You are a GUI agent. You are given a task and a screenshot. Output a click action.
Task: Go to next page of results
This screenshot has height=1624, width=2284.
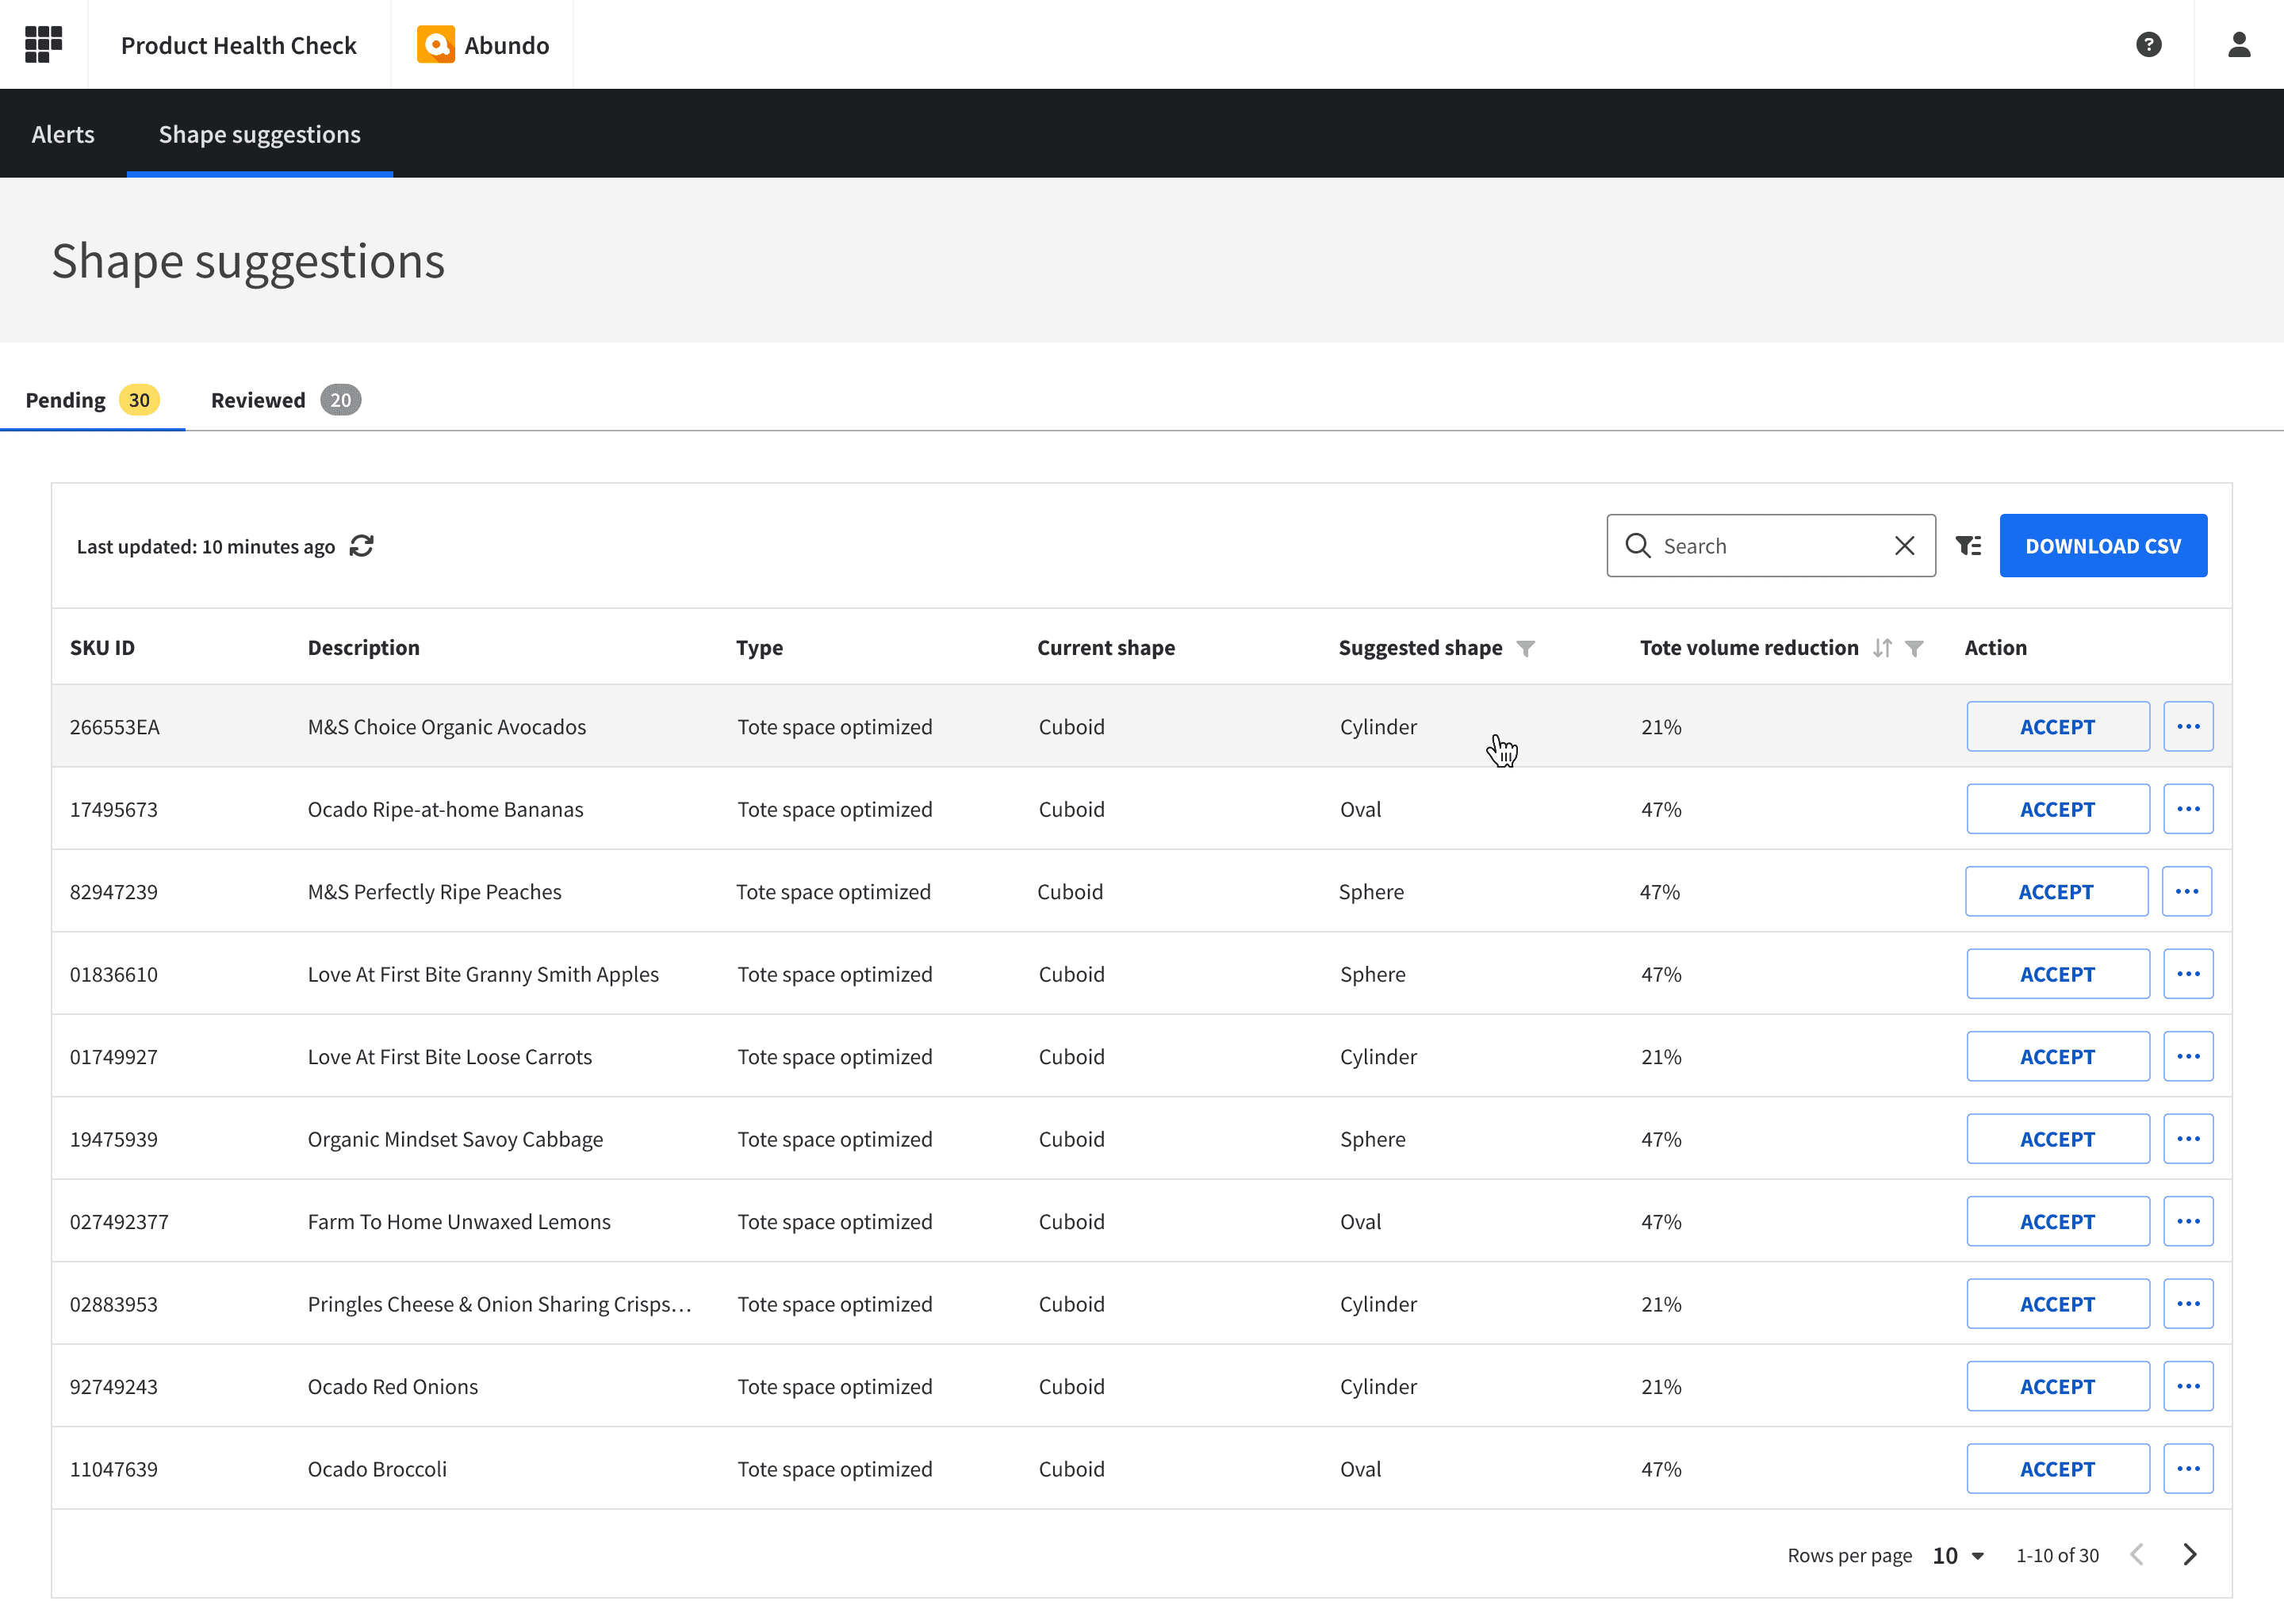coord(2190,1554)
